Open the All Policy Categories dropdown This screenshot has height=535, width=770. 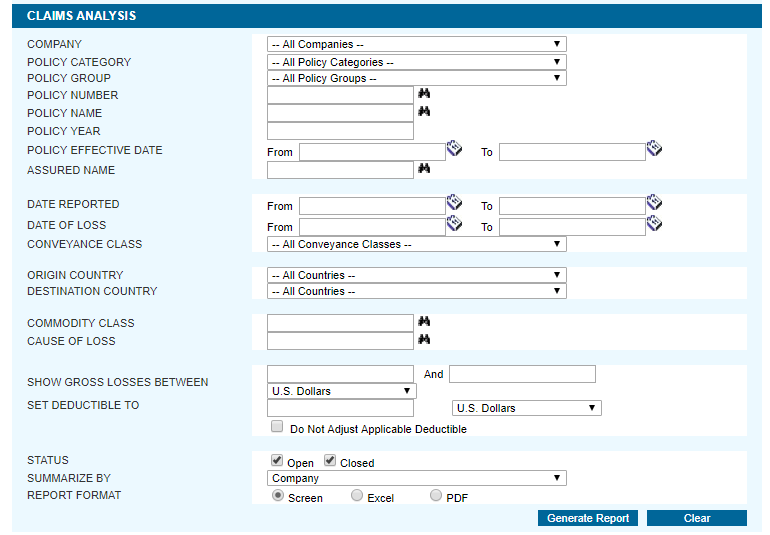pos(416,62)
